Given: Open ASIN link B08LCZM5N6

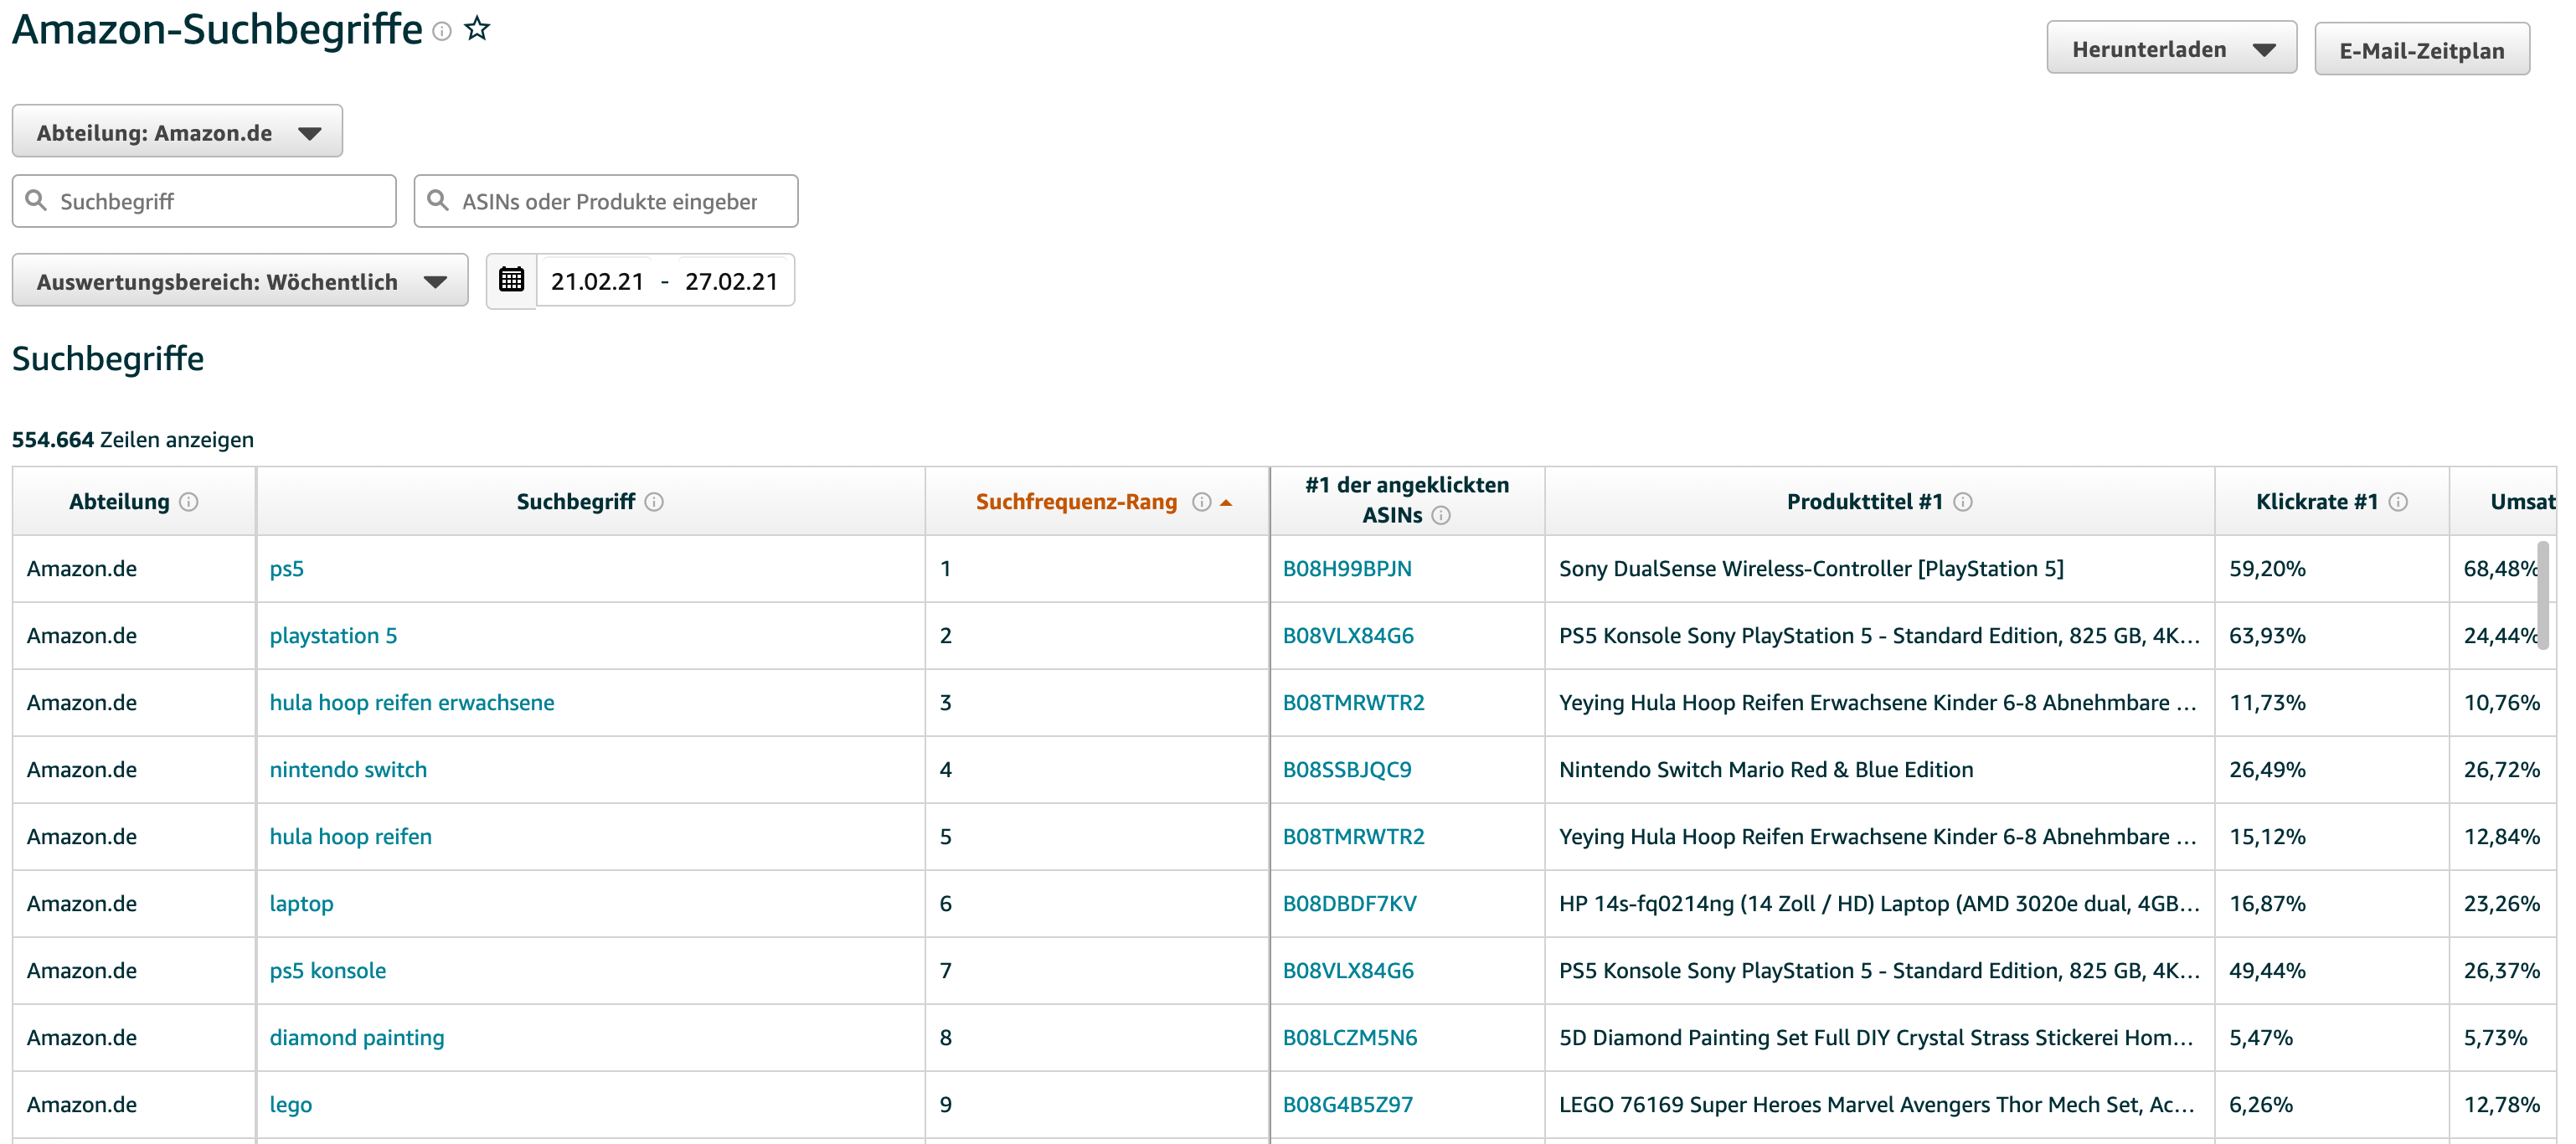Looking at the screenshot, I should [1350, 1038].
